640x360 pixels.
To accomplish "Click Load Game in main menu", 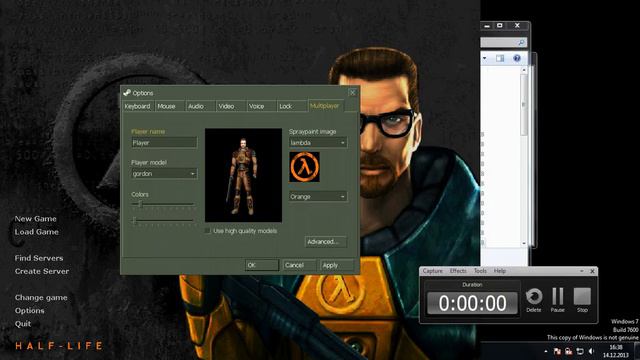I will tap(37, 232).
